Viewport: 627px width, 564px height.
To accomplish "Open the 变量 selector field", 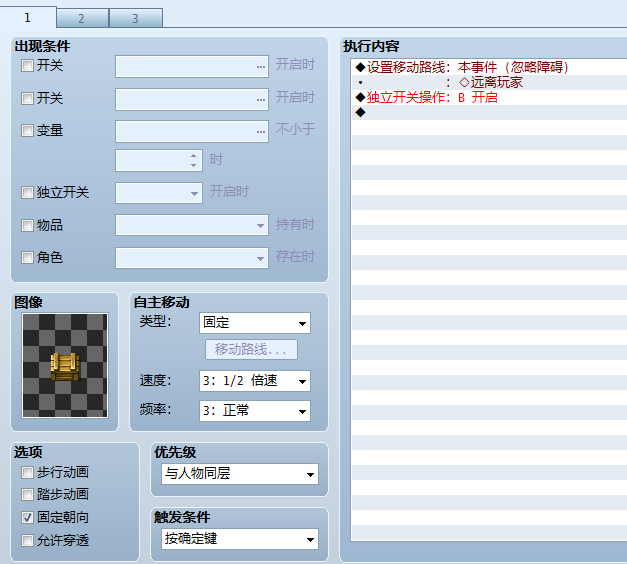I will coord(192,131).
